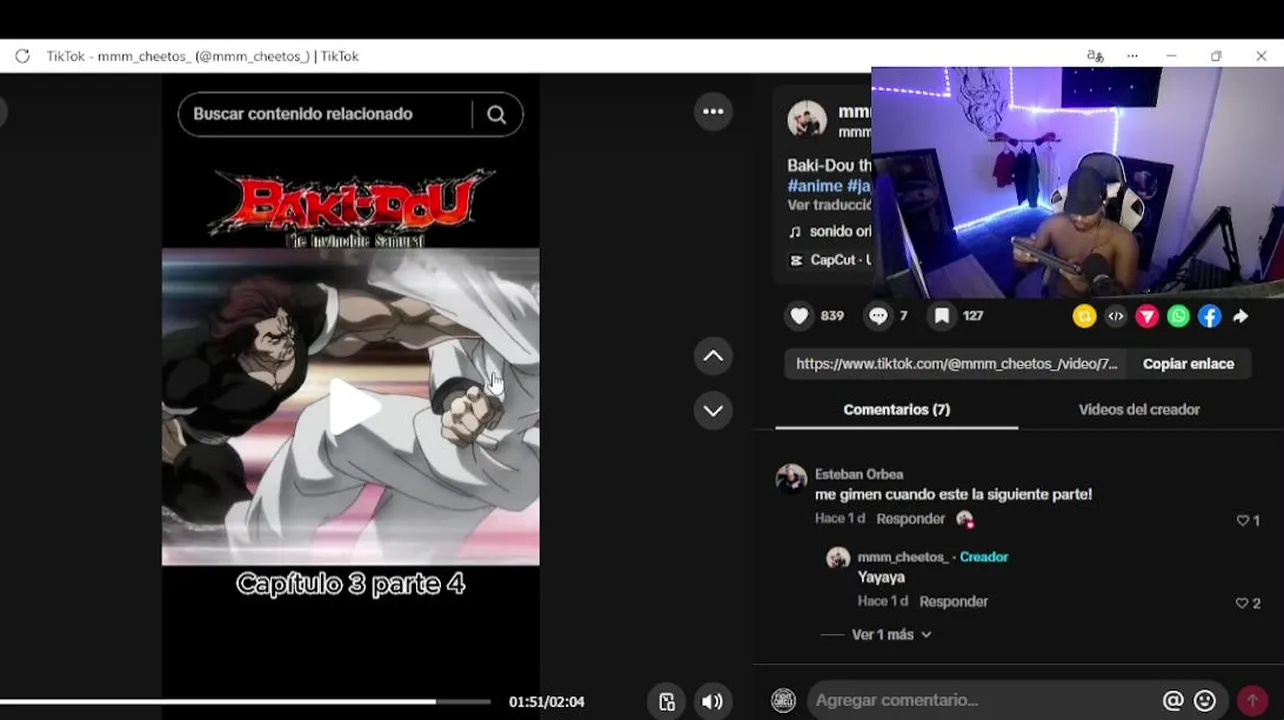Save video with bookmark icon
1284x720 pixels.
point(942,316)
